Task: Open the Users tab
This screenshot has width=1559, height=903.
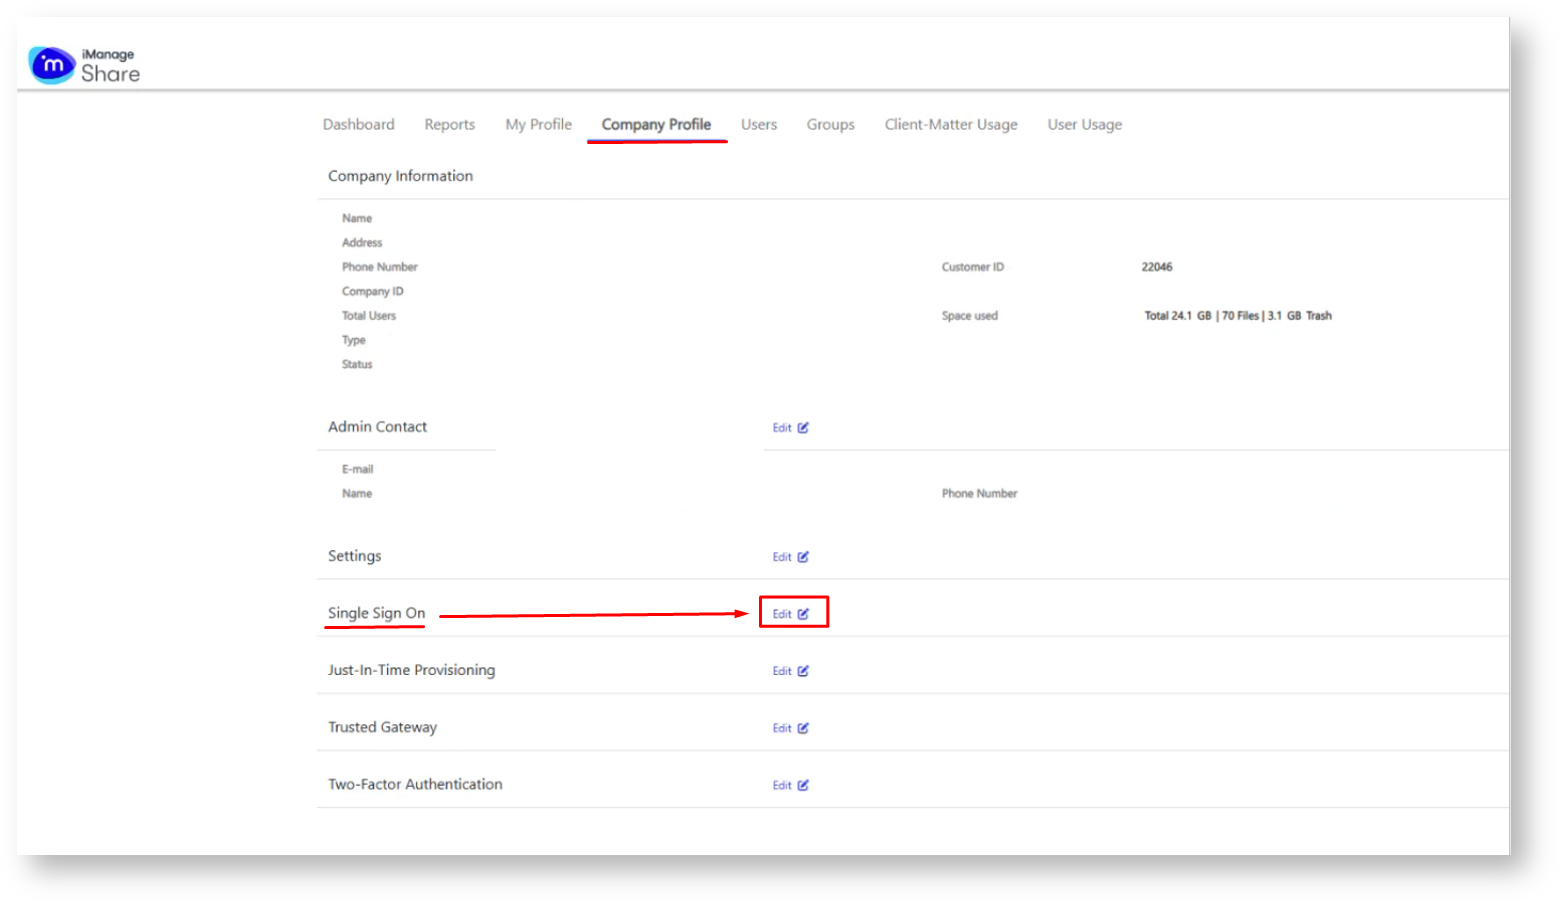Action: coord(758,125)
